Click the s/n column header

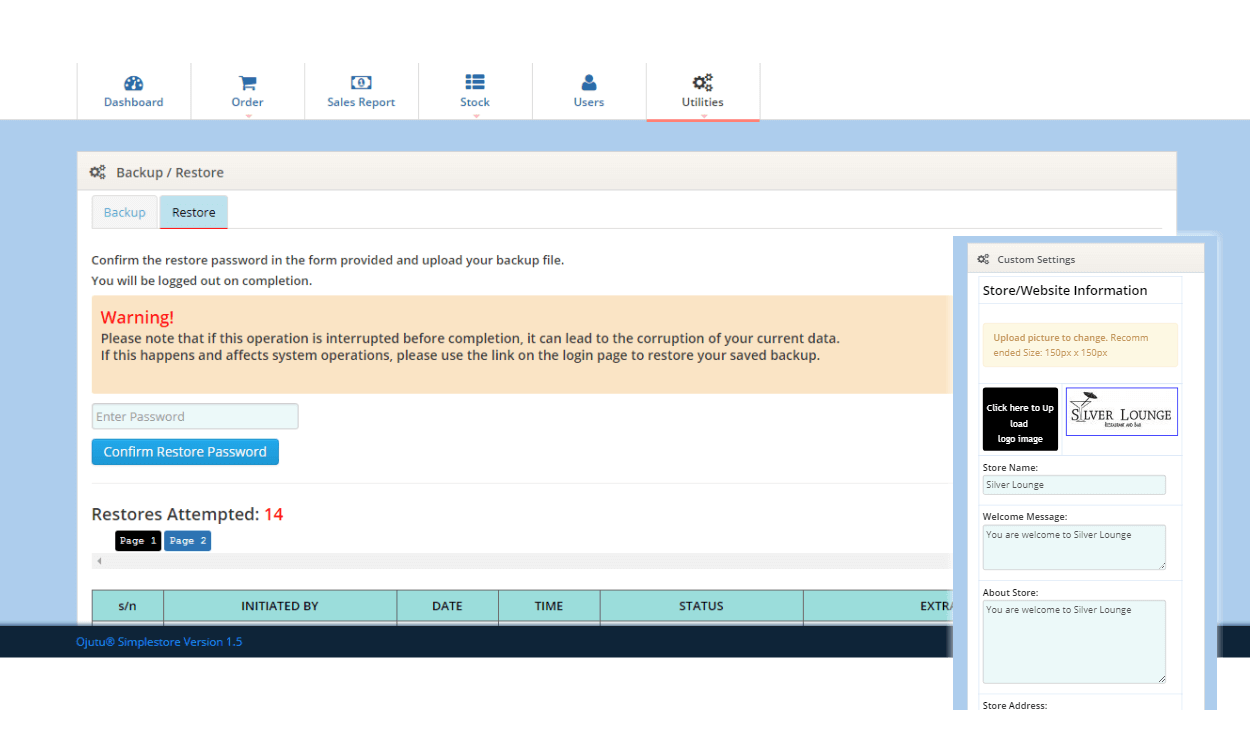[x=128, y=606]
